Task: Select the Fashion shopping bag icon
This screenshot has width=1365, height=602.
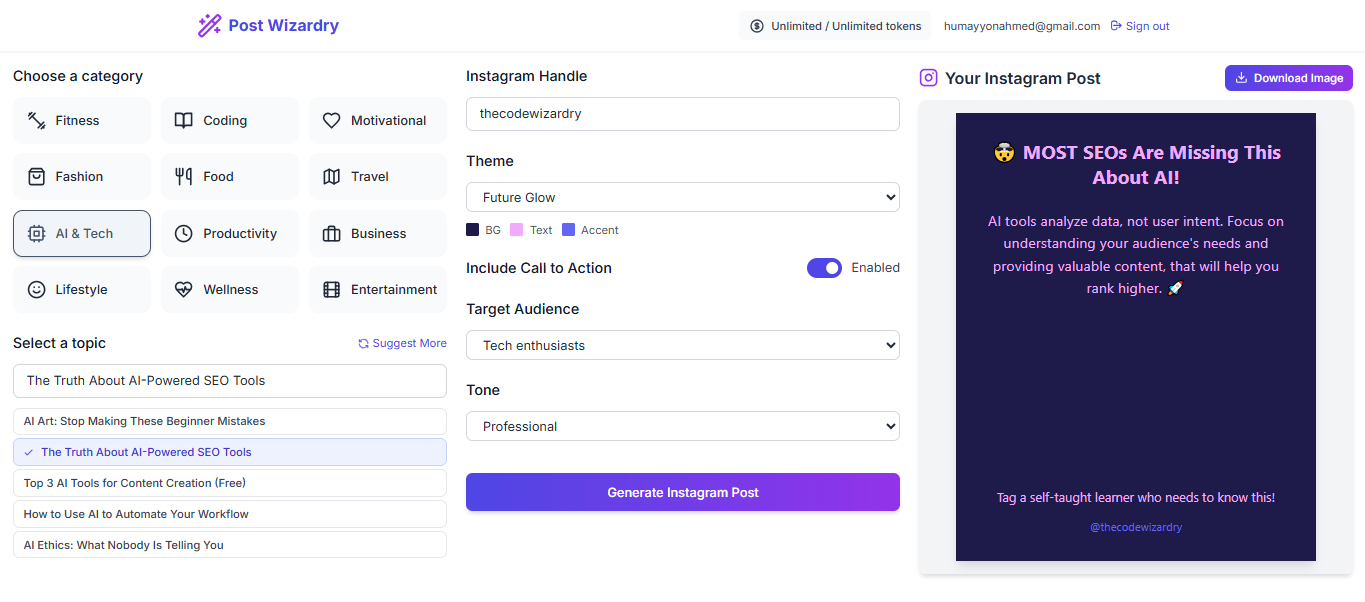Action: click(37, 177)
